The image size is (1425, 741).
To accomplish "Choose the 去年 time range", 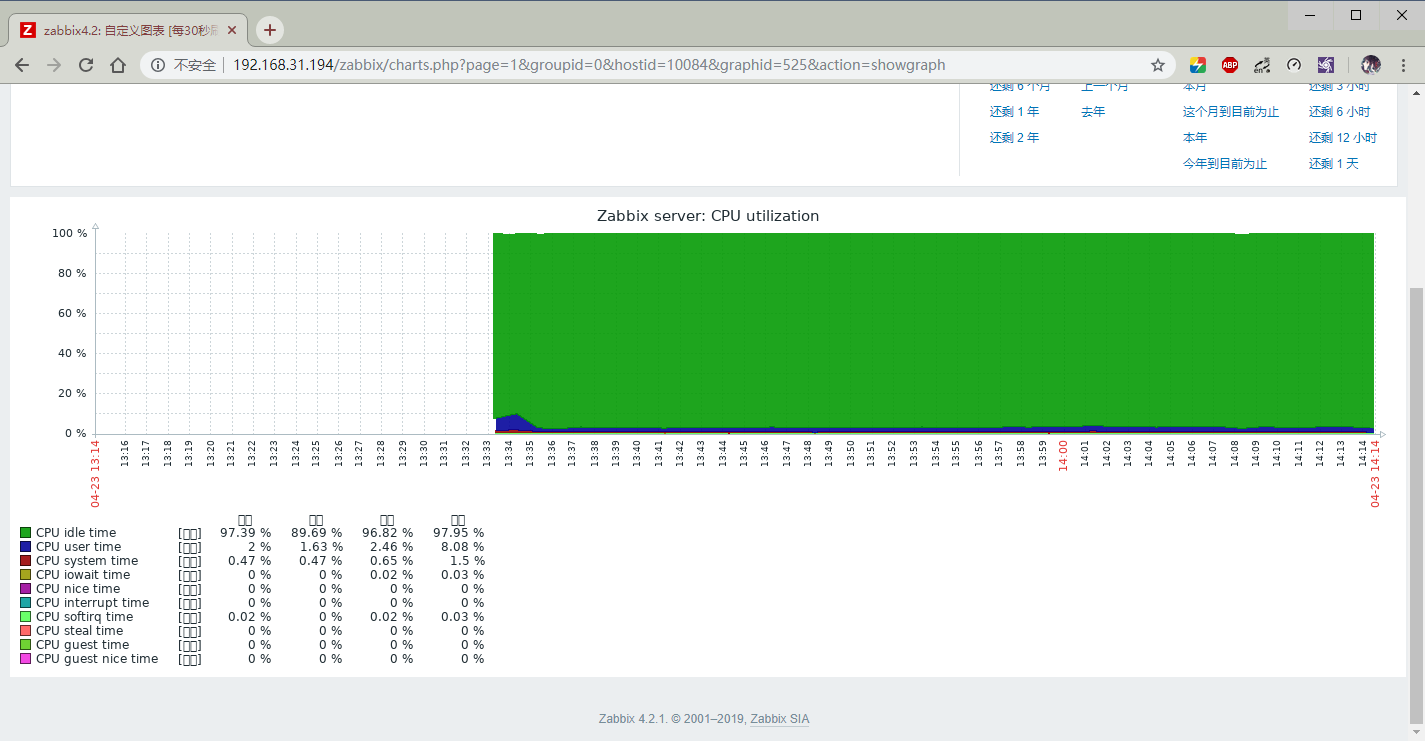I will (x=1093, y=112).
